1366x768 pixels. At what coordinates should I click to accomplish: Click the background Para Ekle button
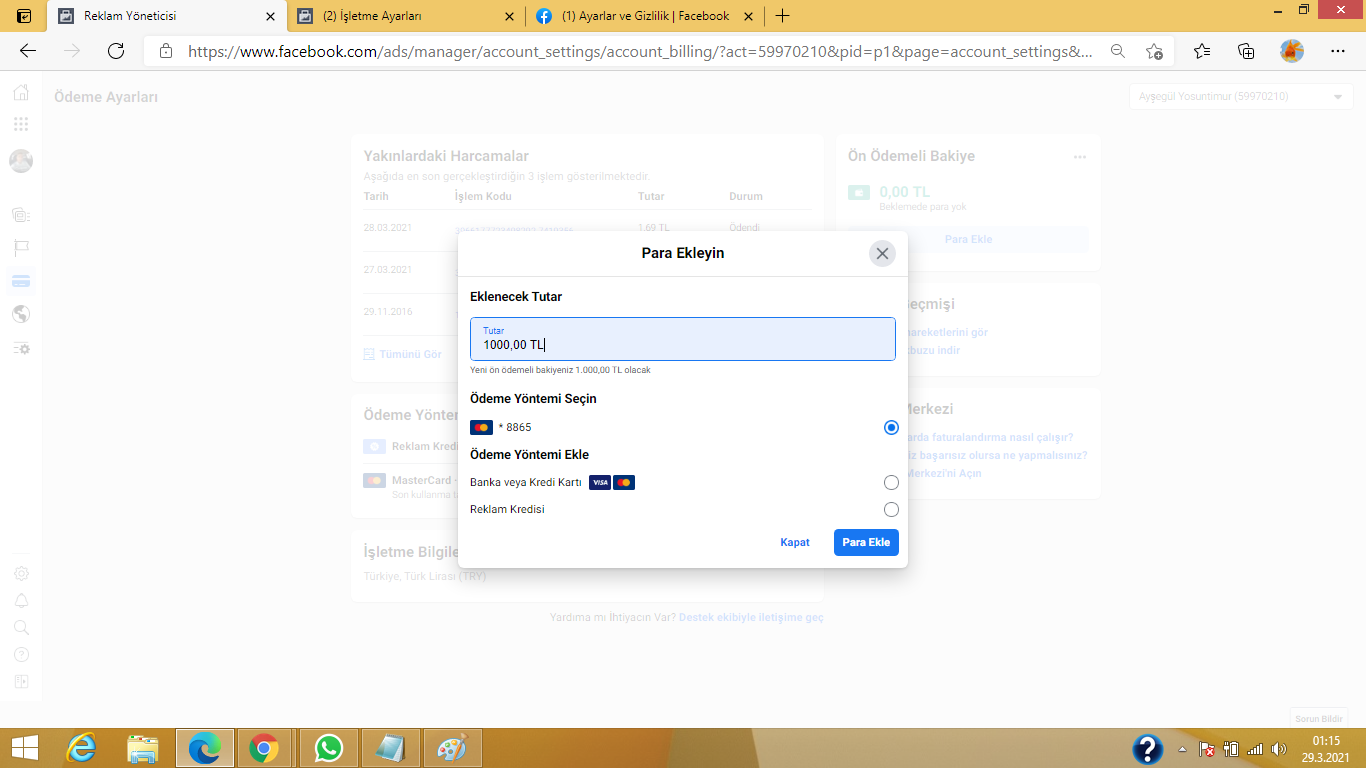tap(968, 240)
